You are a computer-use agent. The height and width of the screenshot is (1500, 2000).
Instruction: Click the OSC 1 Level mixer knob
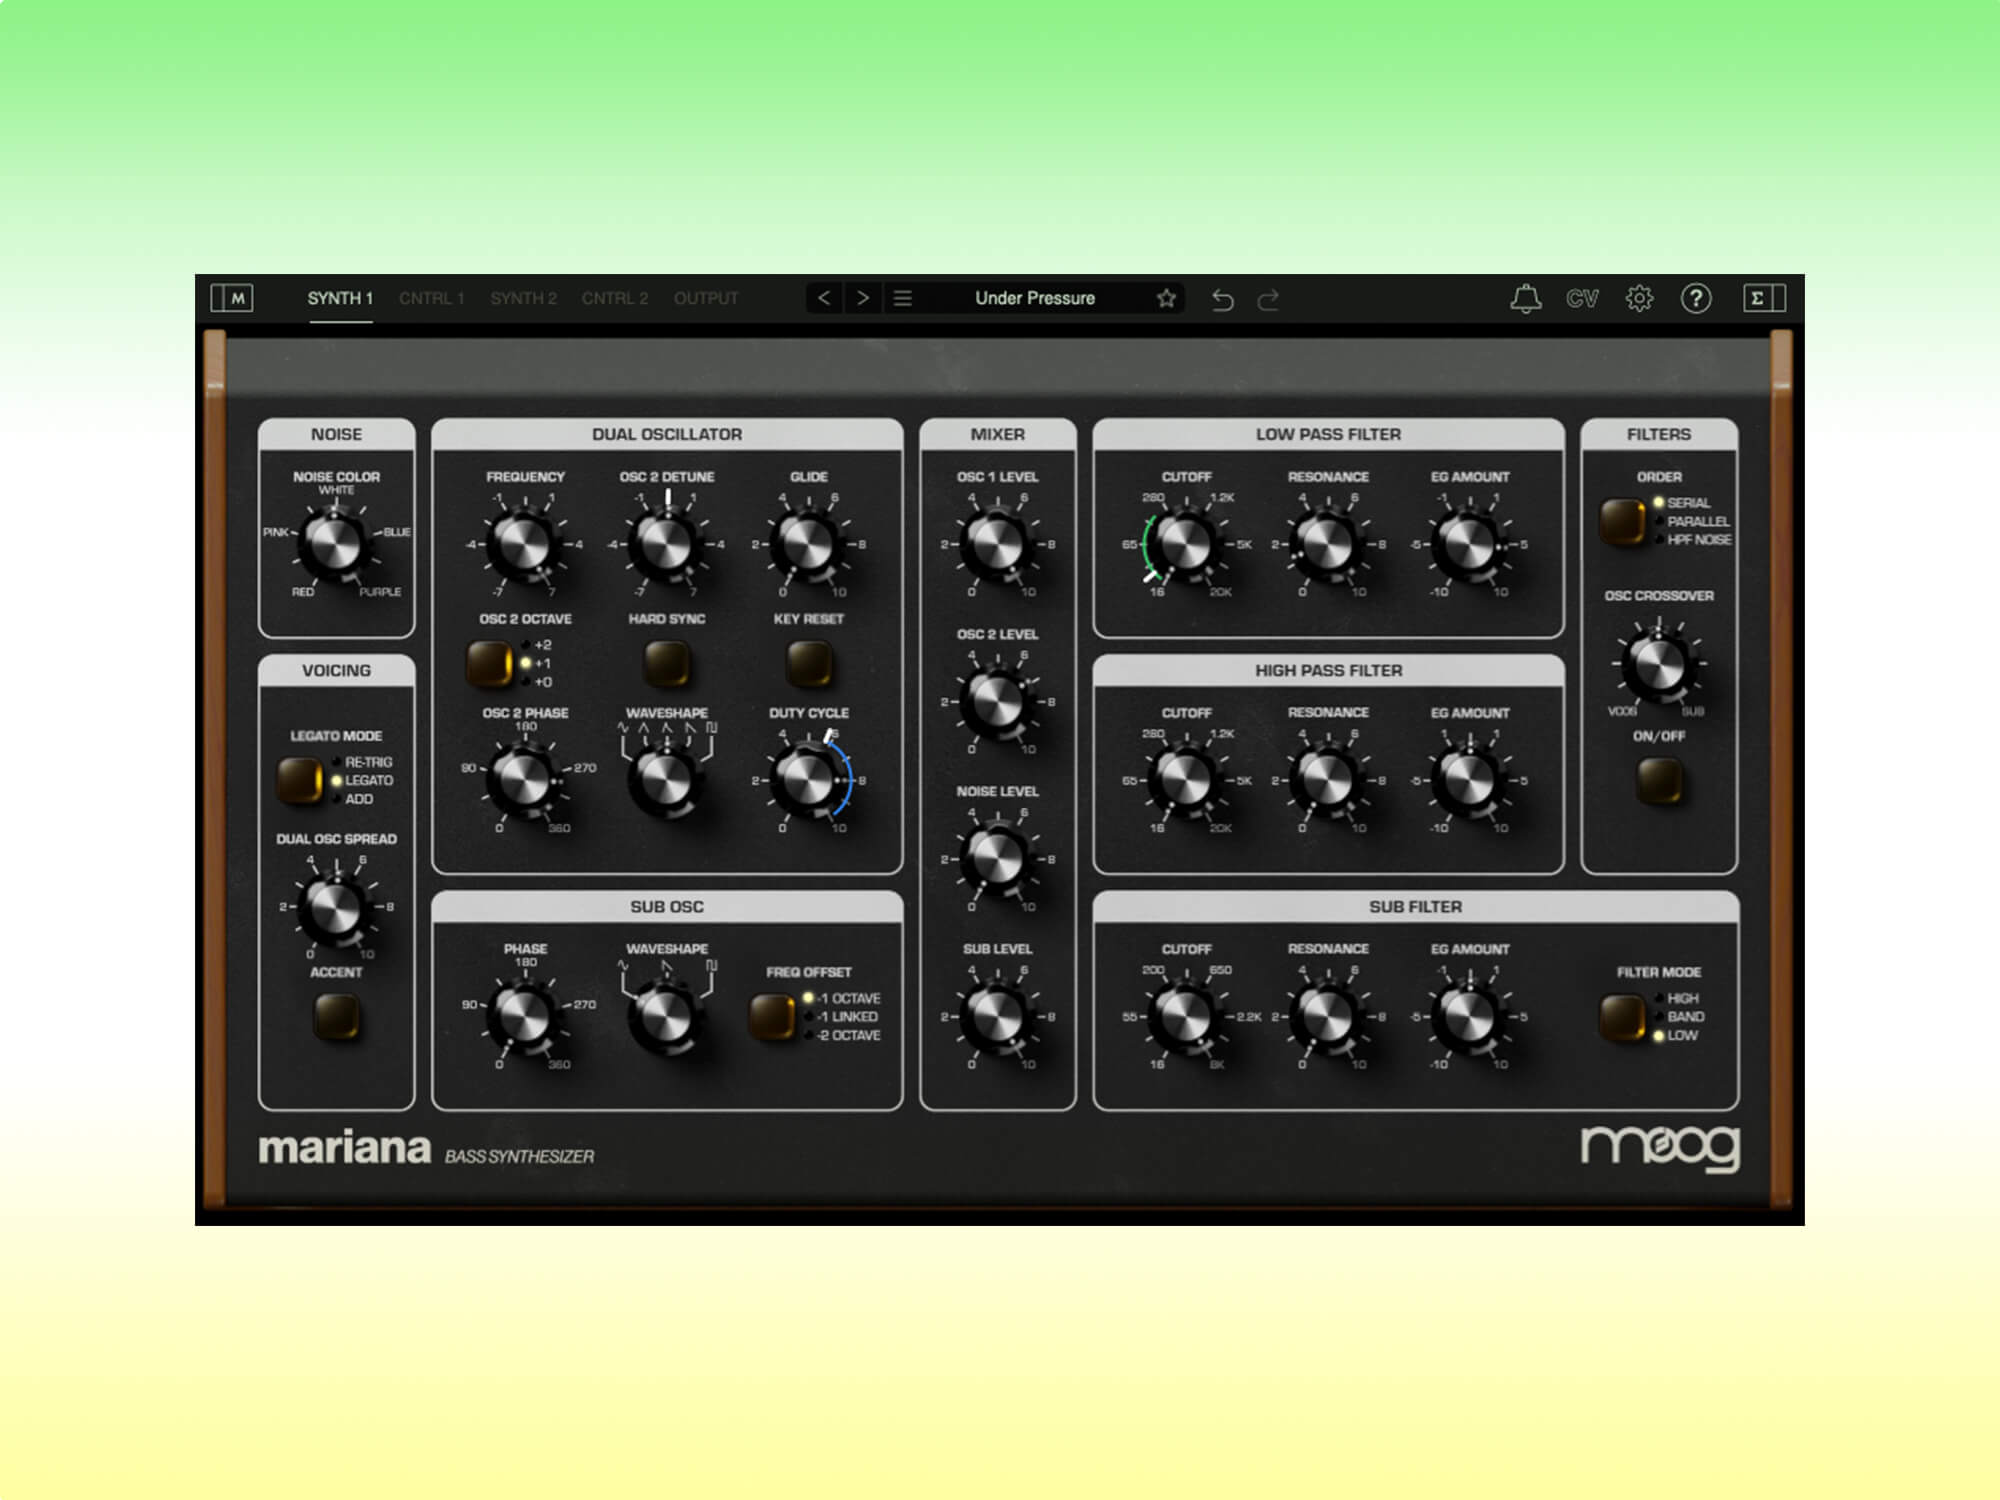[x=996, y=544]
